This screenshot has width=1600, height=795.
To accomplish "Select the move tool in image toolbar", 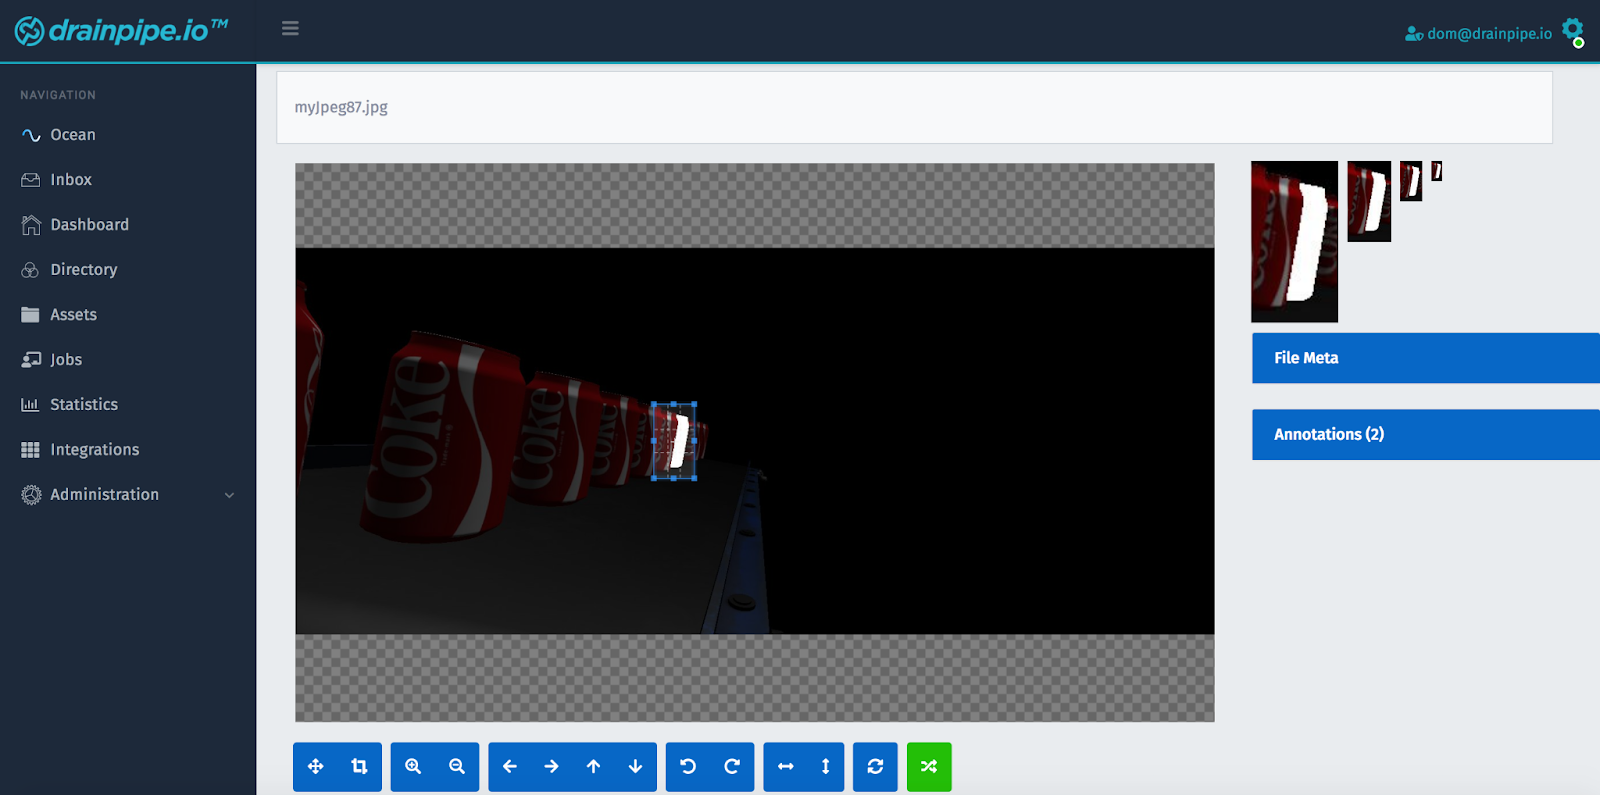I will (x=316, y=767).
